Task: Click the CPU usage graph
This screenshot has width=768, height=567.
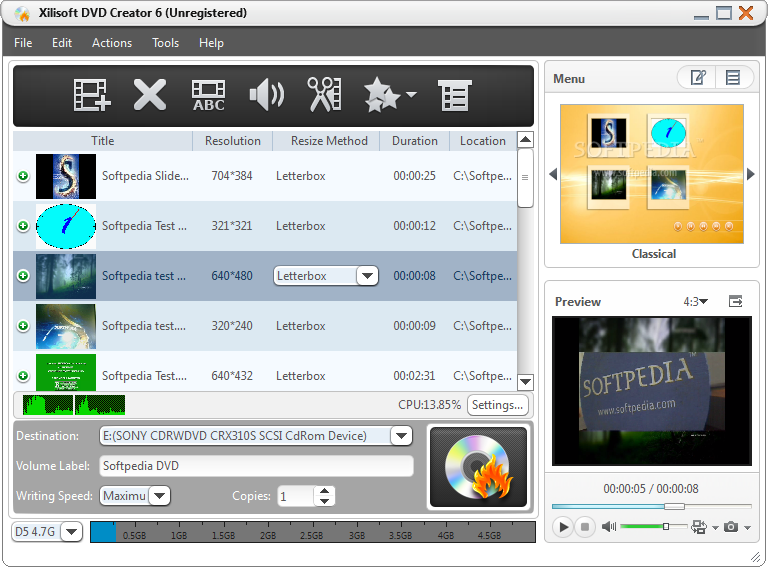Action: tap(74, 405)
